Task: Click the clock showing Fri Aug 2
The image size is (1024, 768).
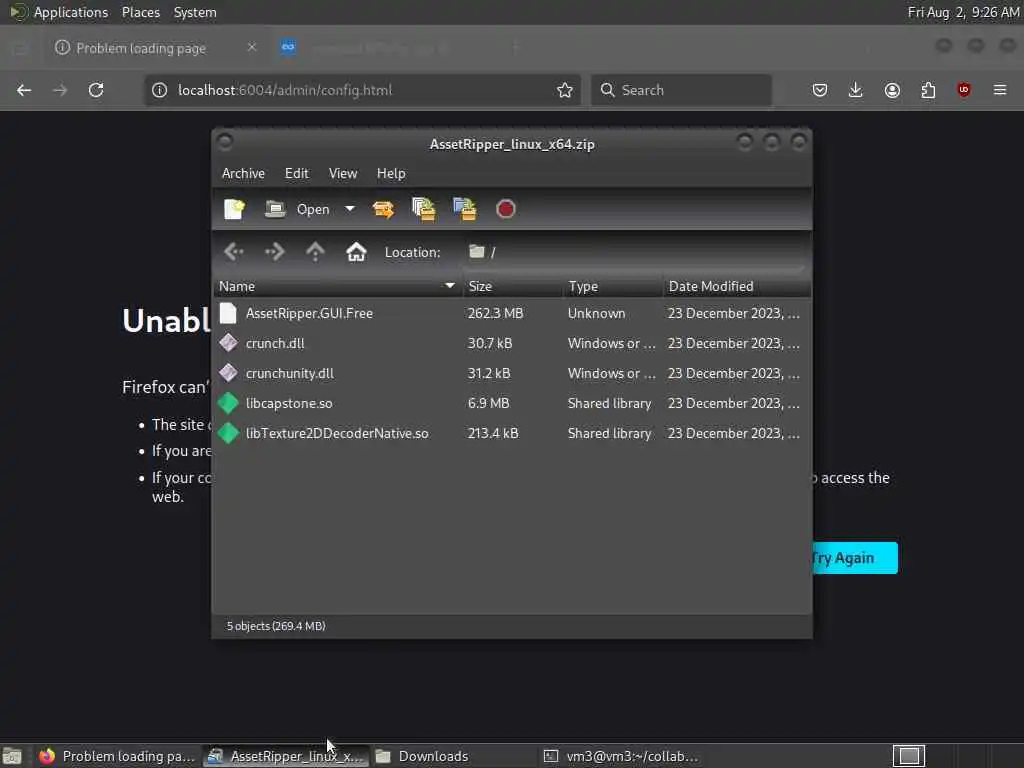Action: (x=963, y=12)
